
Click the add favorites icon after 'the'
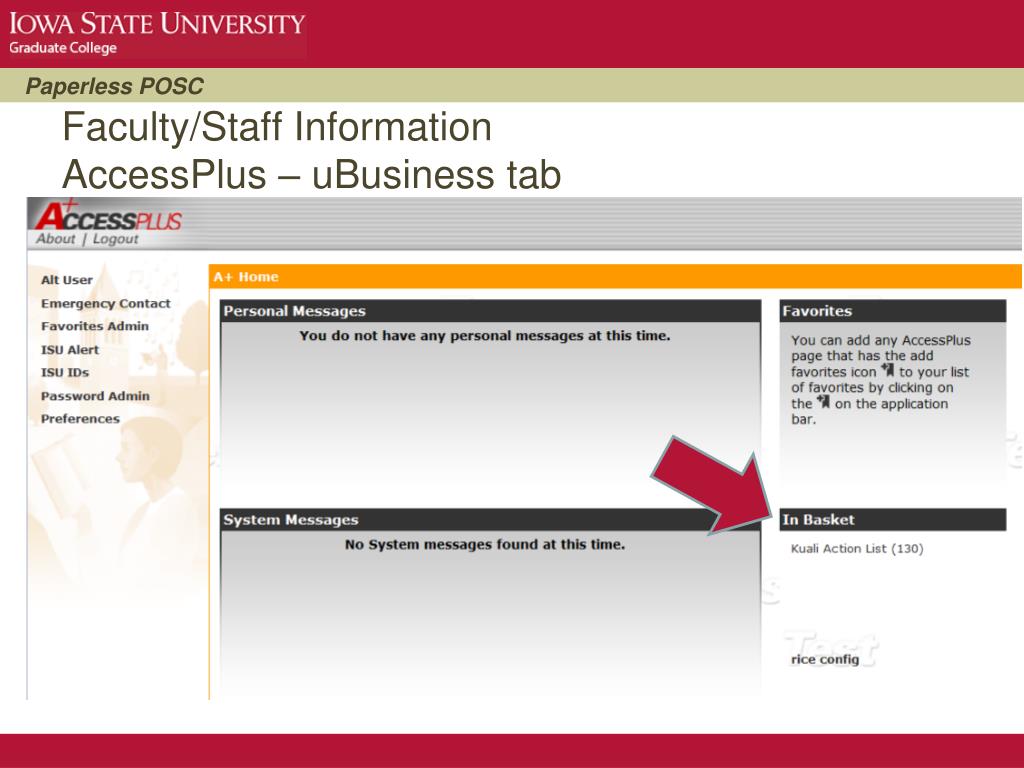pos(824,402)
